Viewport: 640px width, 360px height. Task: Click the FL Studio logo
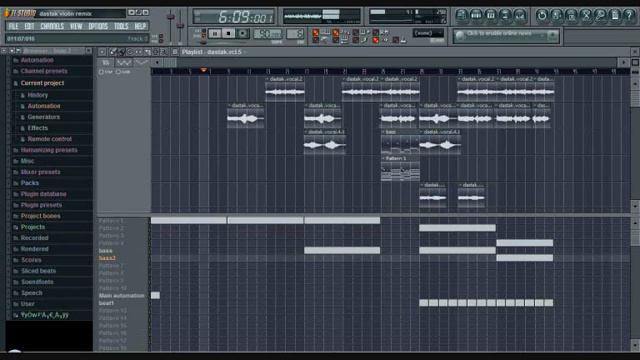click(20, 13)
